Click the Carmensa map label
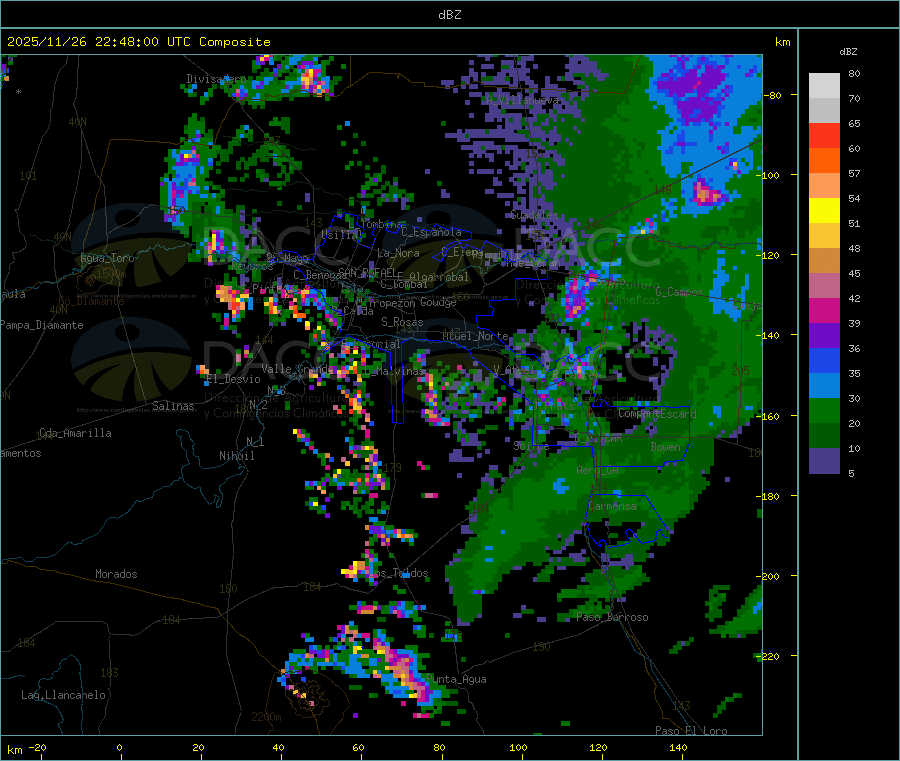Viewport: 900px width, 761px height. point(612,506)
